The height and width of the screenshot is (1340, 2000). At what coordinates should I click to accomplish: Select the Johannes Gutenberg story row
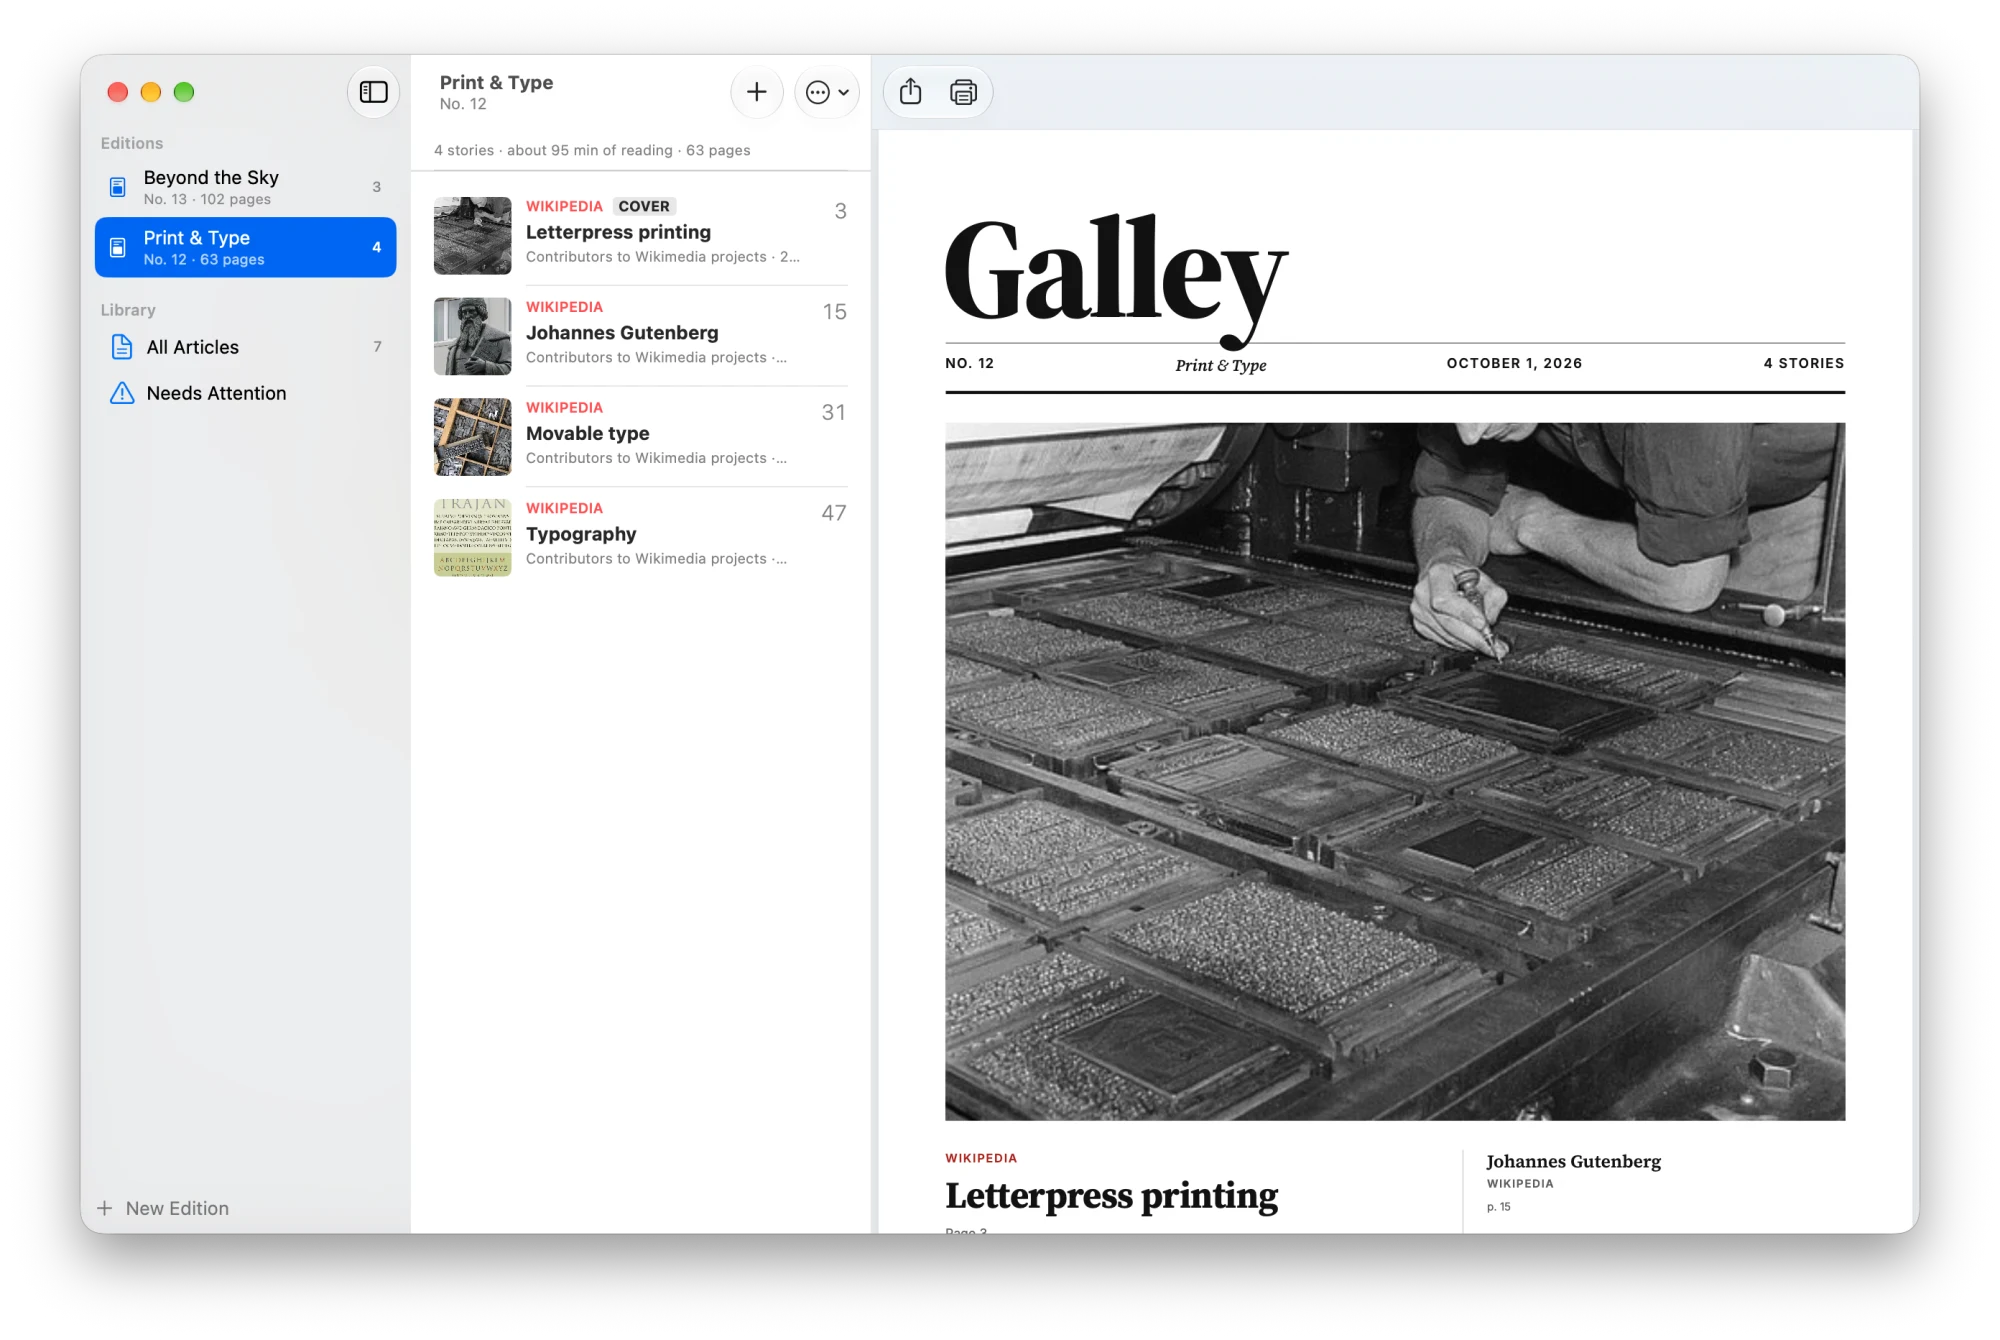(x=640, y=336)
